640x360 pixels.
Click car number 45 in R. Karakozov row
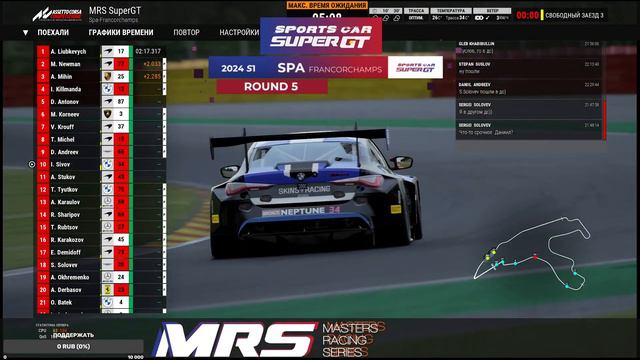[x=121, y=240]
